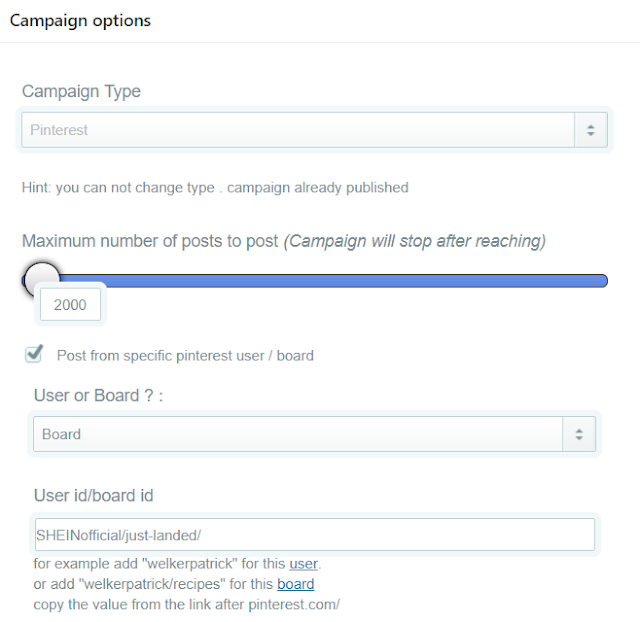Open the User or Board dropdown set to Board
The width and height of the screenshot is (640, 622).
pyautogui.click(x=300, y=434)
